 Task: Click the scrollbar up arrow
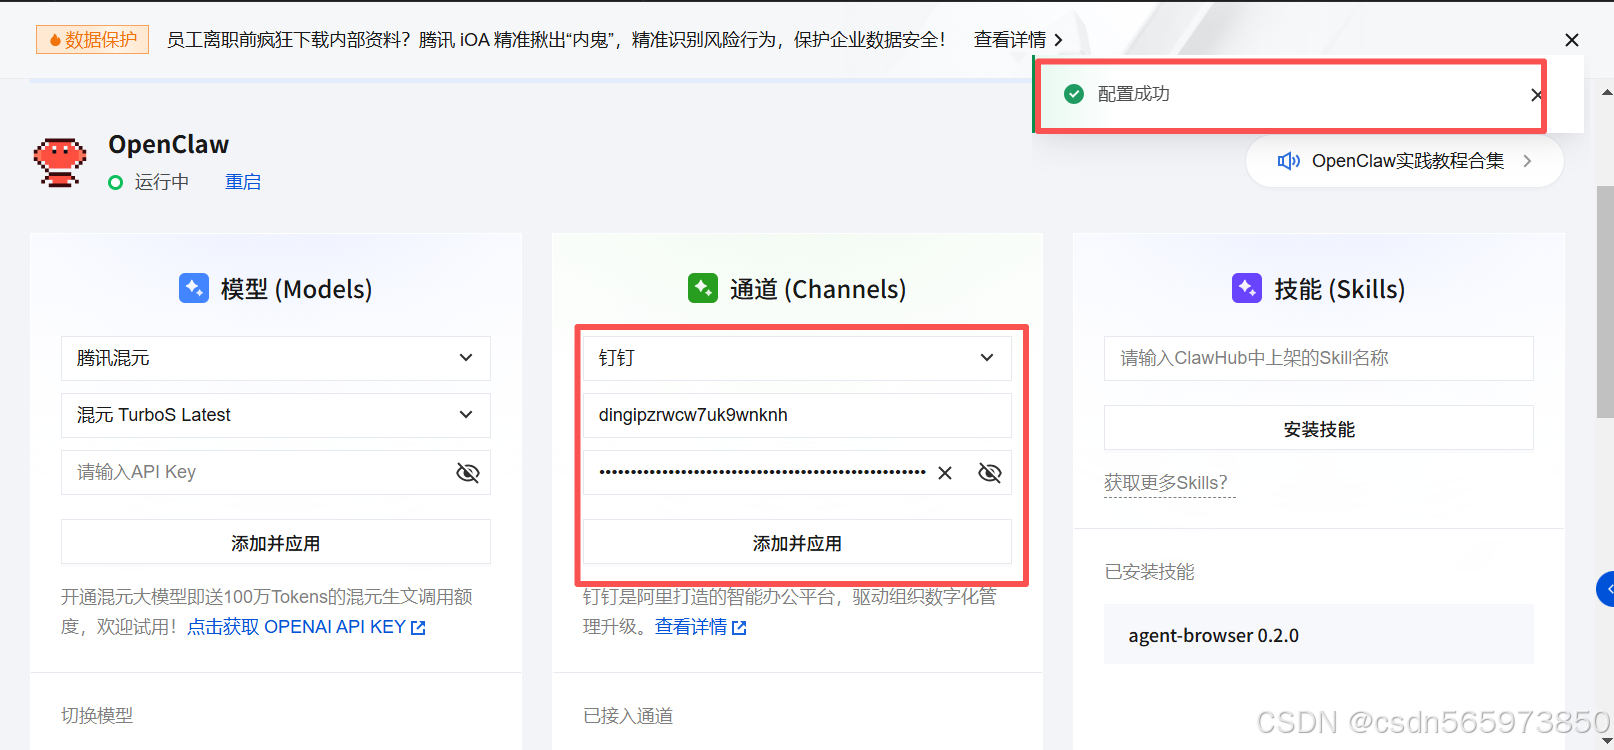click(x=1606, y=92)
